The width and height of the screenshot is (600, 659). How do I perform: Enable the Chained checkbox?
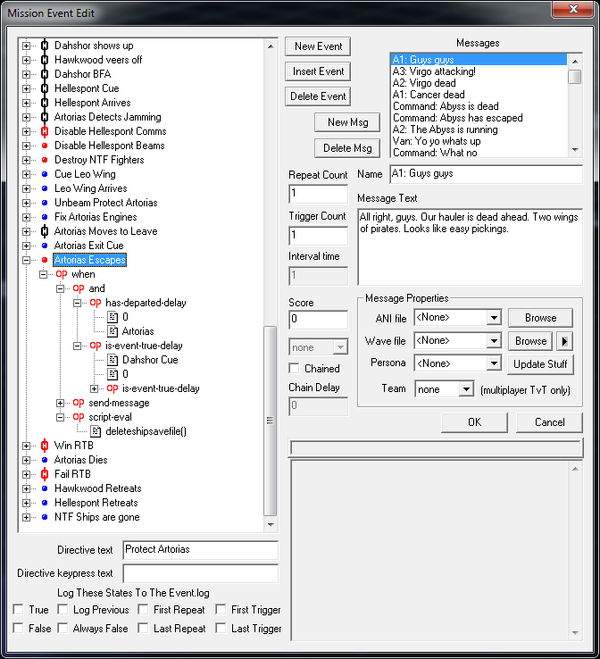point(294,369)
